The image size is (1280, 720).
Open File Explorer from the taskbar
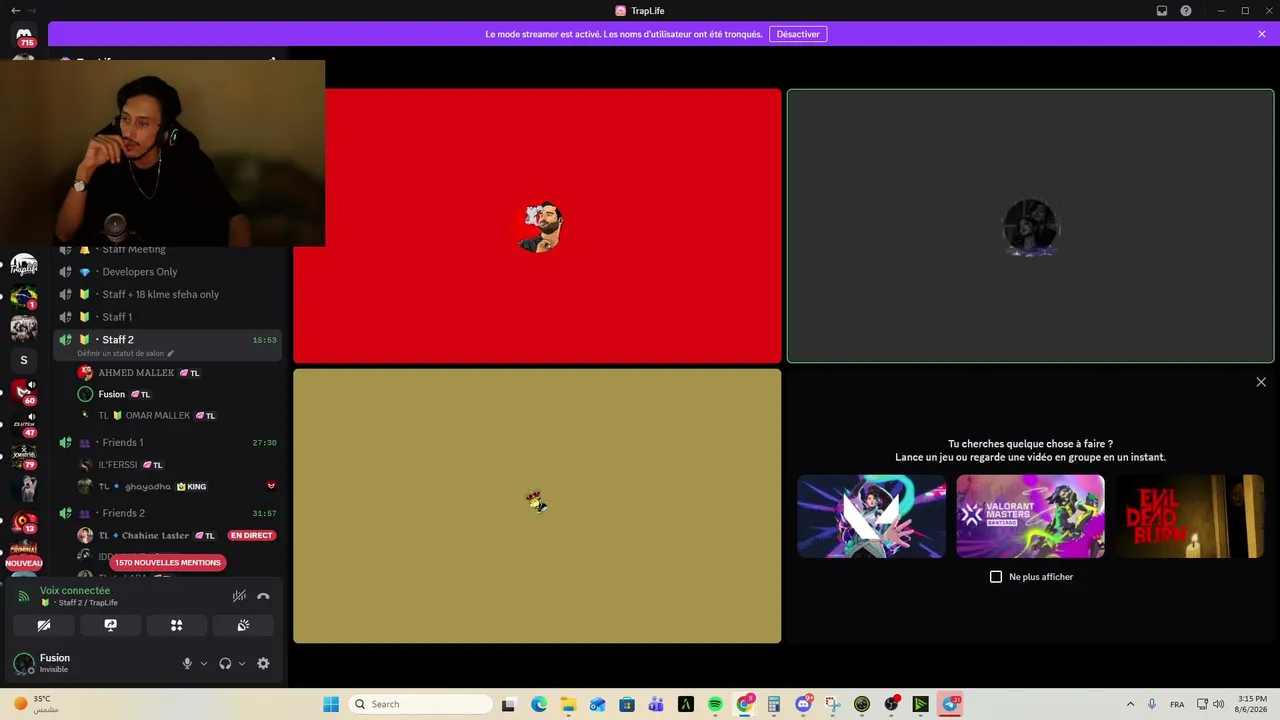pos(568,704)
